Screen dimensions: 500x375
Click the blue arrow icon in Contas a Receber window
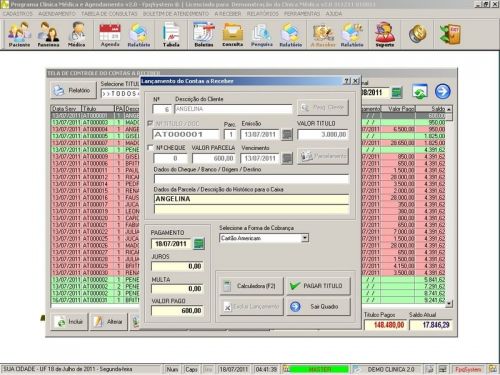(443, 91)
